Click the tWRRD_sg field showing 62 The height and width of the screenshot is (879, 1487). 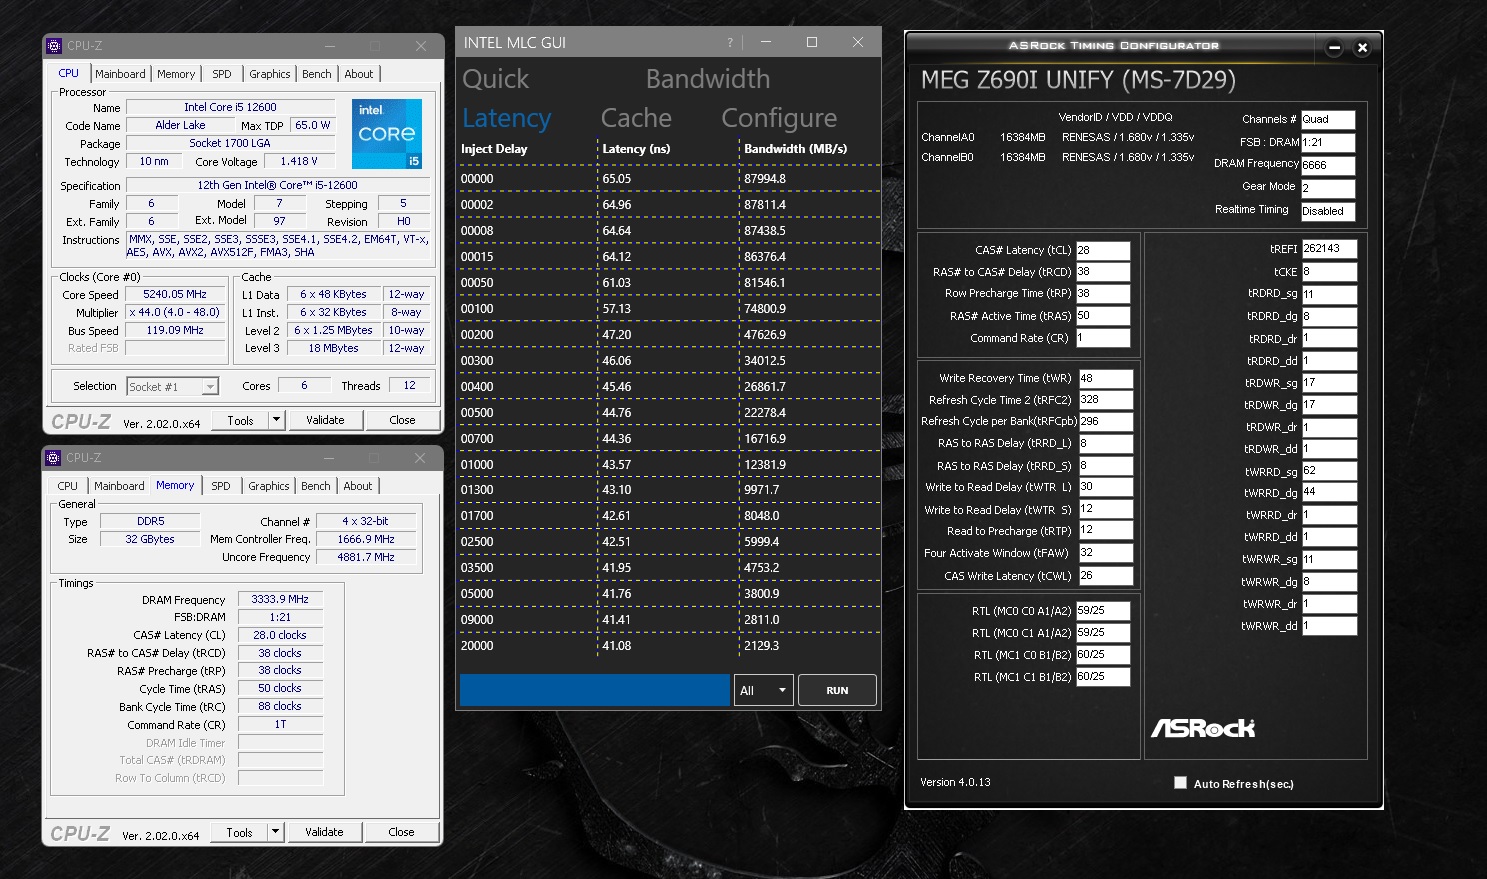1329,471
